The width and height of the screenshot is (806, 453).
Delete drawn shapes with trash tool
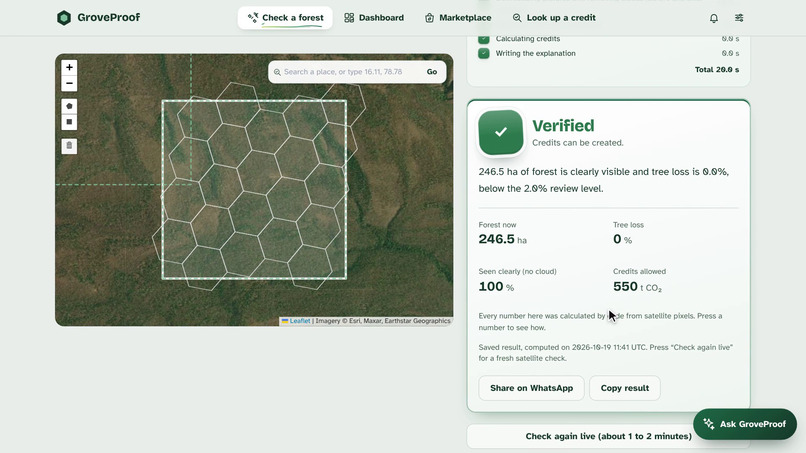click(x=69, y=146)
